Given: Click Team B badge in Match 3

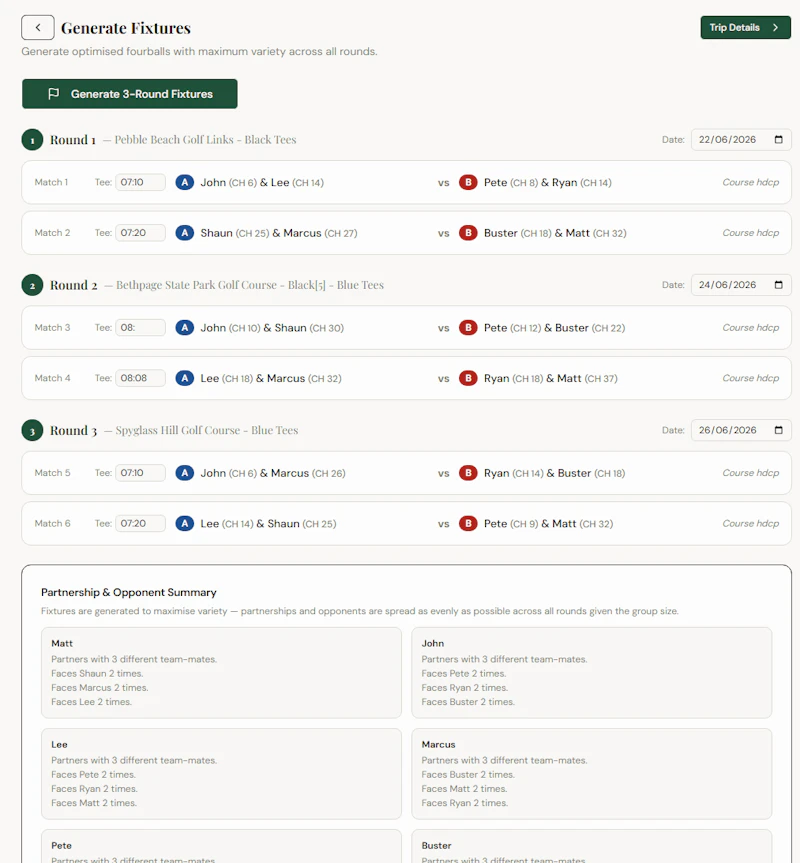Looking at the screenshot, I should 468,327.
